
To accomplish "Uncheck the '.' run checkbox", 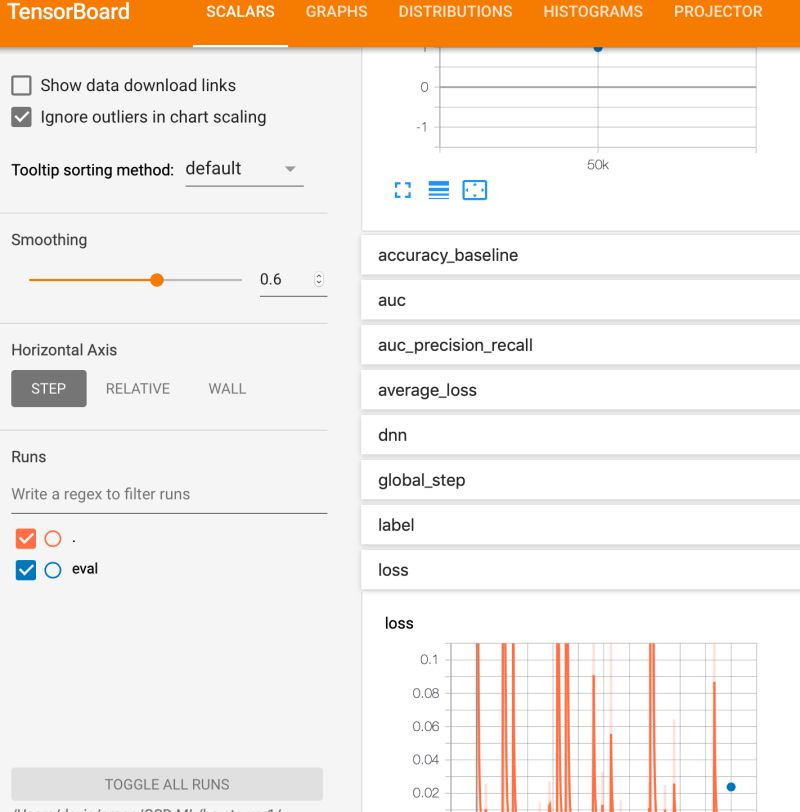I will pyautogui.click(x=26, y=539).
